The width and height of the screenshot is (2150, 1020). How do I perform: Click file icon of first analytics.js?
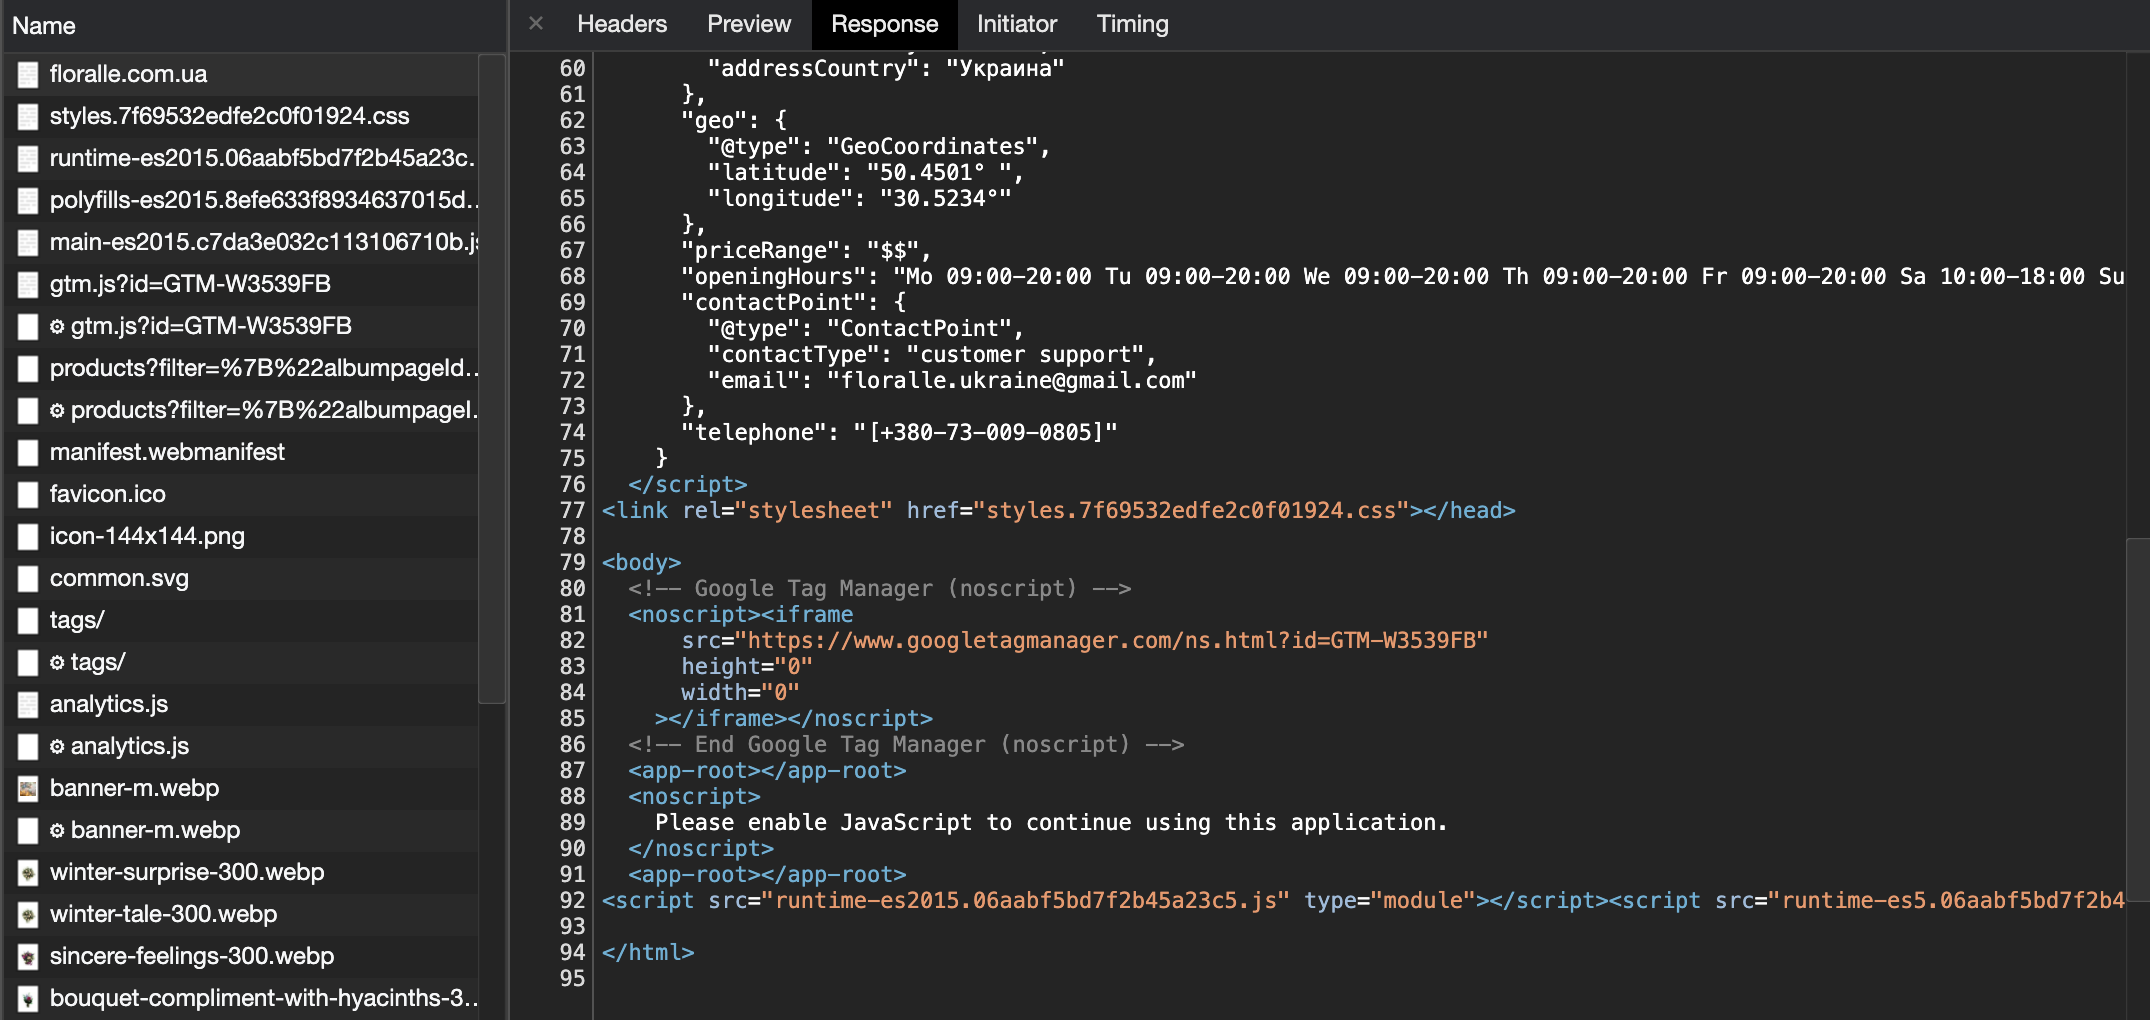point(28,704)
